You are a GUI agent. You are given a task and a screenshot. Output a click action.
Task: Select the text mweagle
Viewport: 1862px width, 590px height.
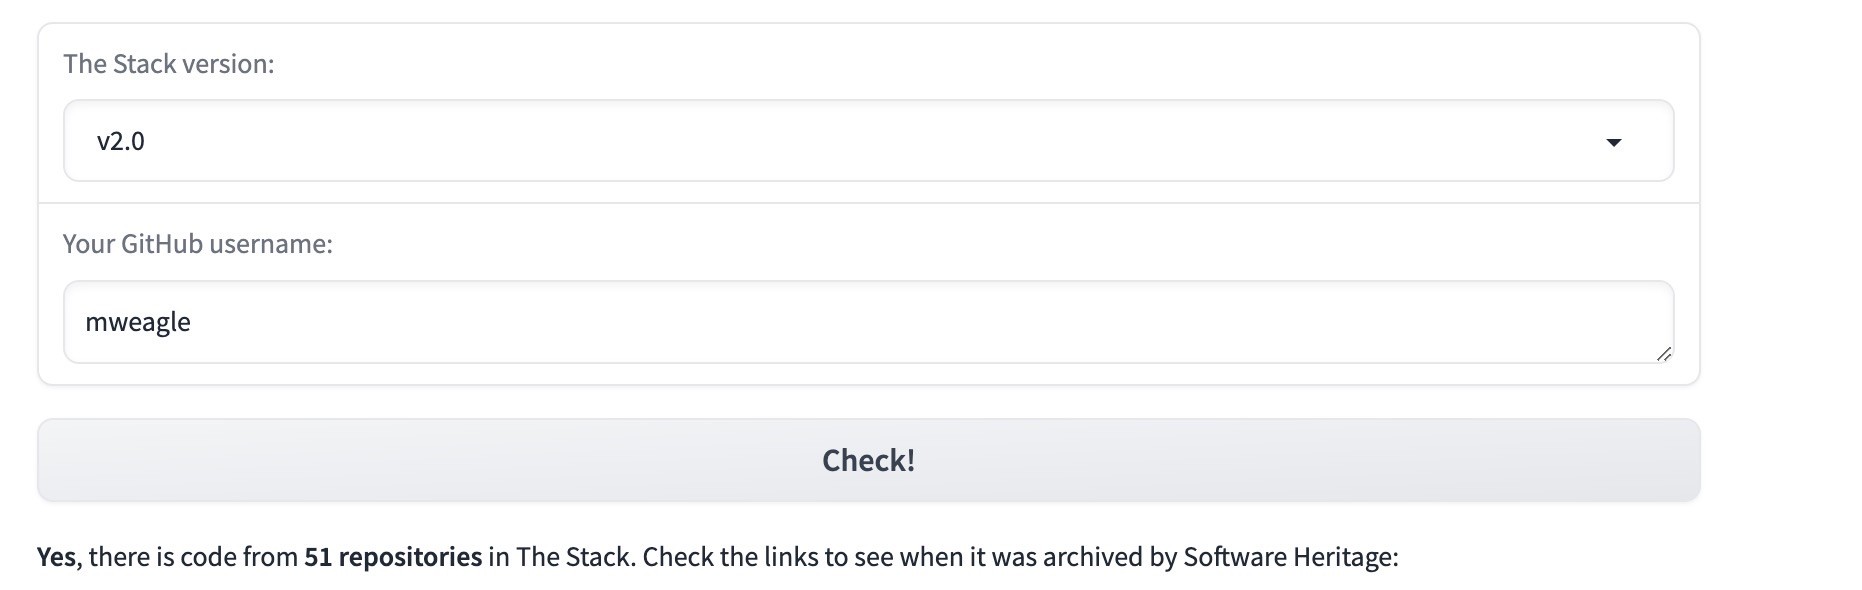coord(141,322)
